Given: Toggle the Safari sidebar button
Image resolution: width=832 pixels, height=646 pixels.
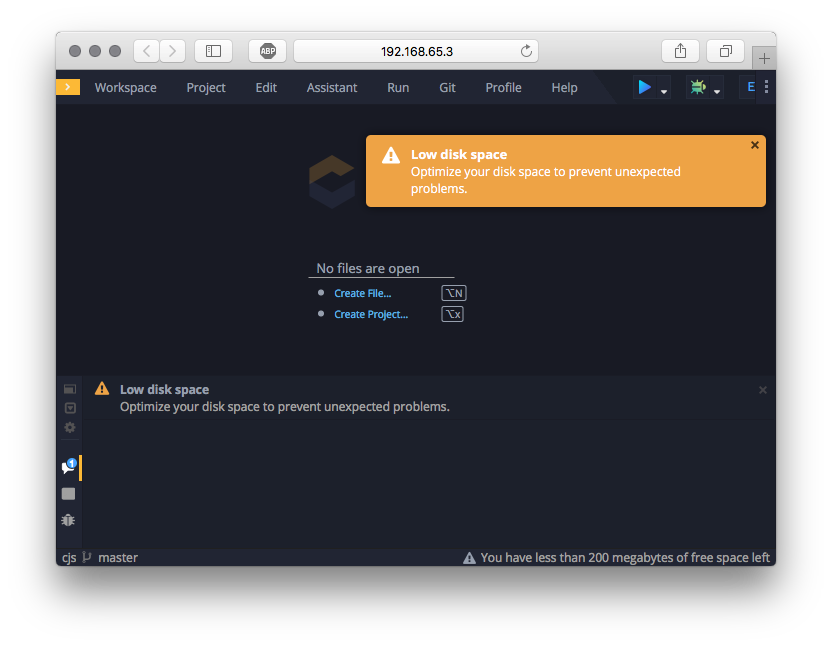Looking at the screenshot, I should click(213, 51).
